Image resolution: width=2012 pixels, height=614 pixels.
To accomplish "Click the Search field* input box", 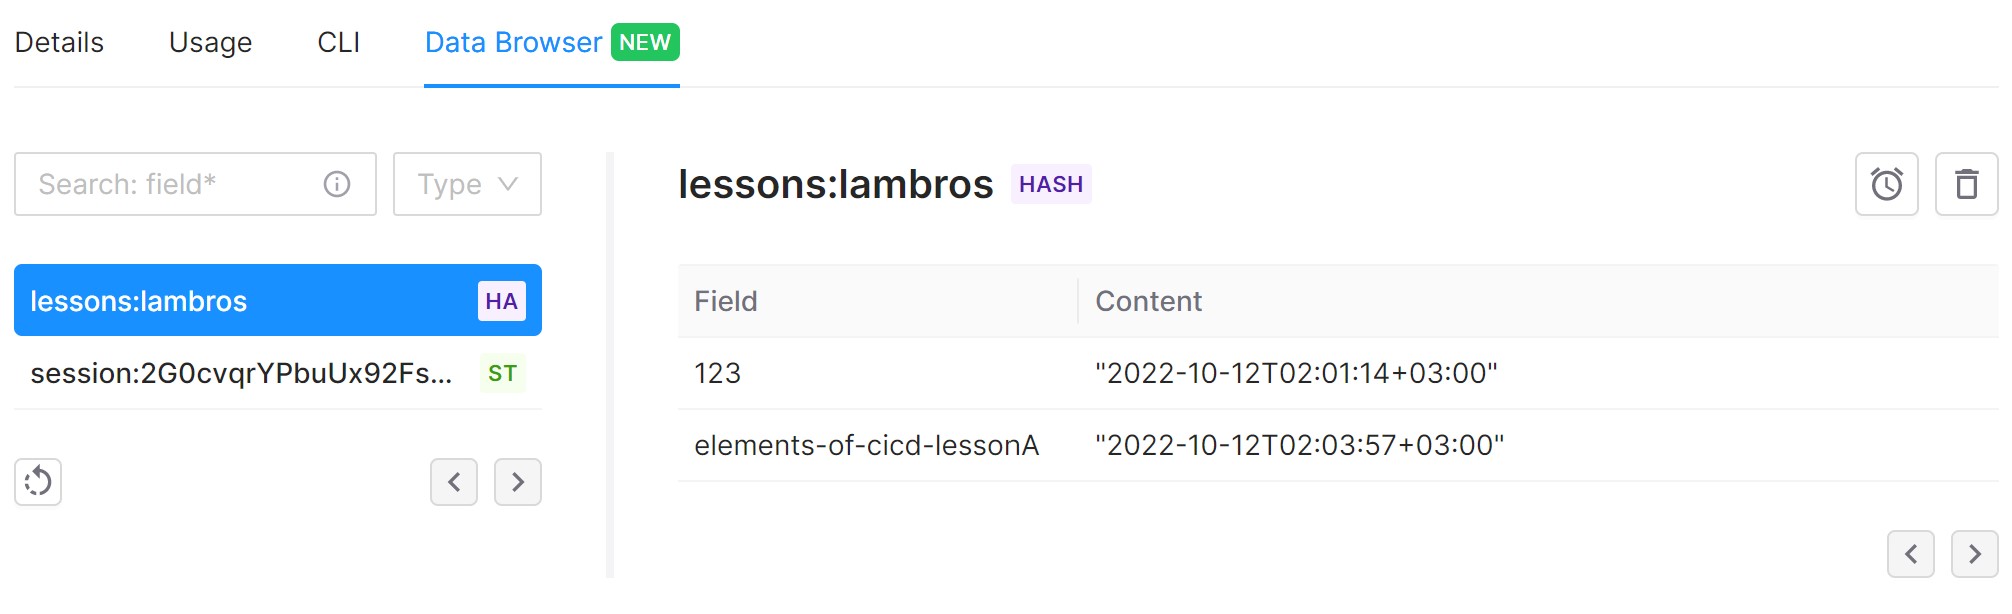I will (x=170, y=184).
